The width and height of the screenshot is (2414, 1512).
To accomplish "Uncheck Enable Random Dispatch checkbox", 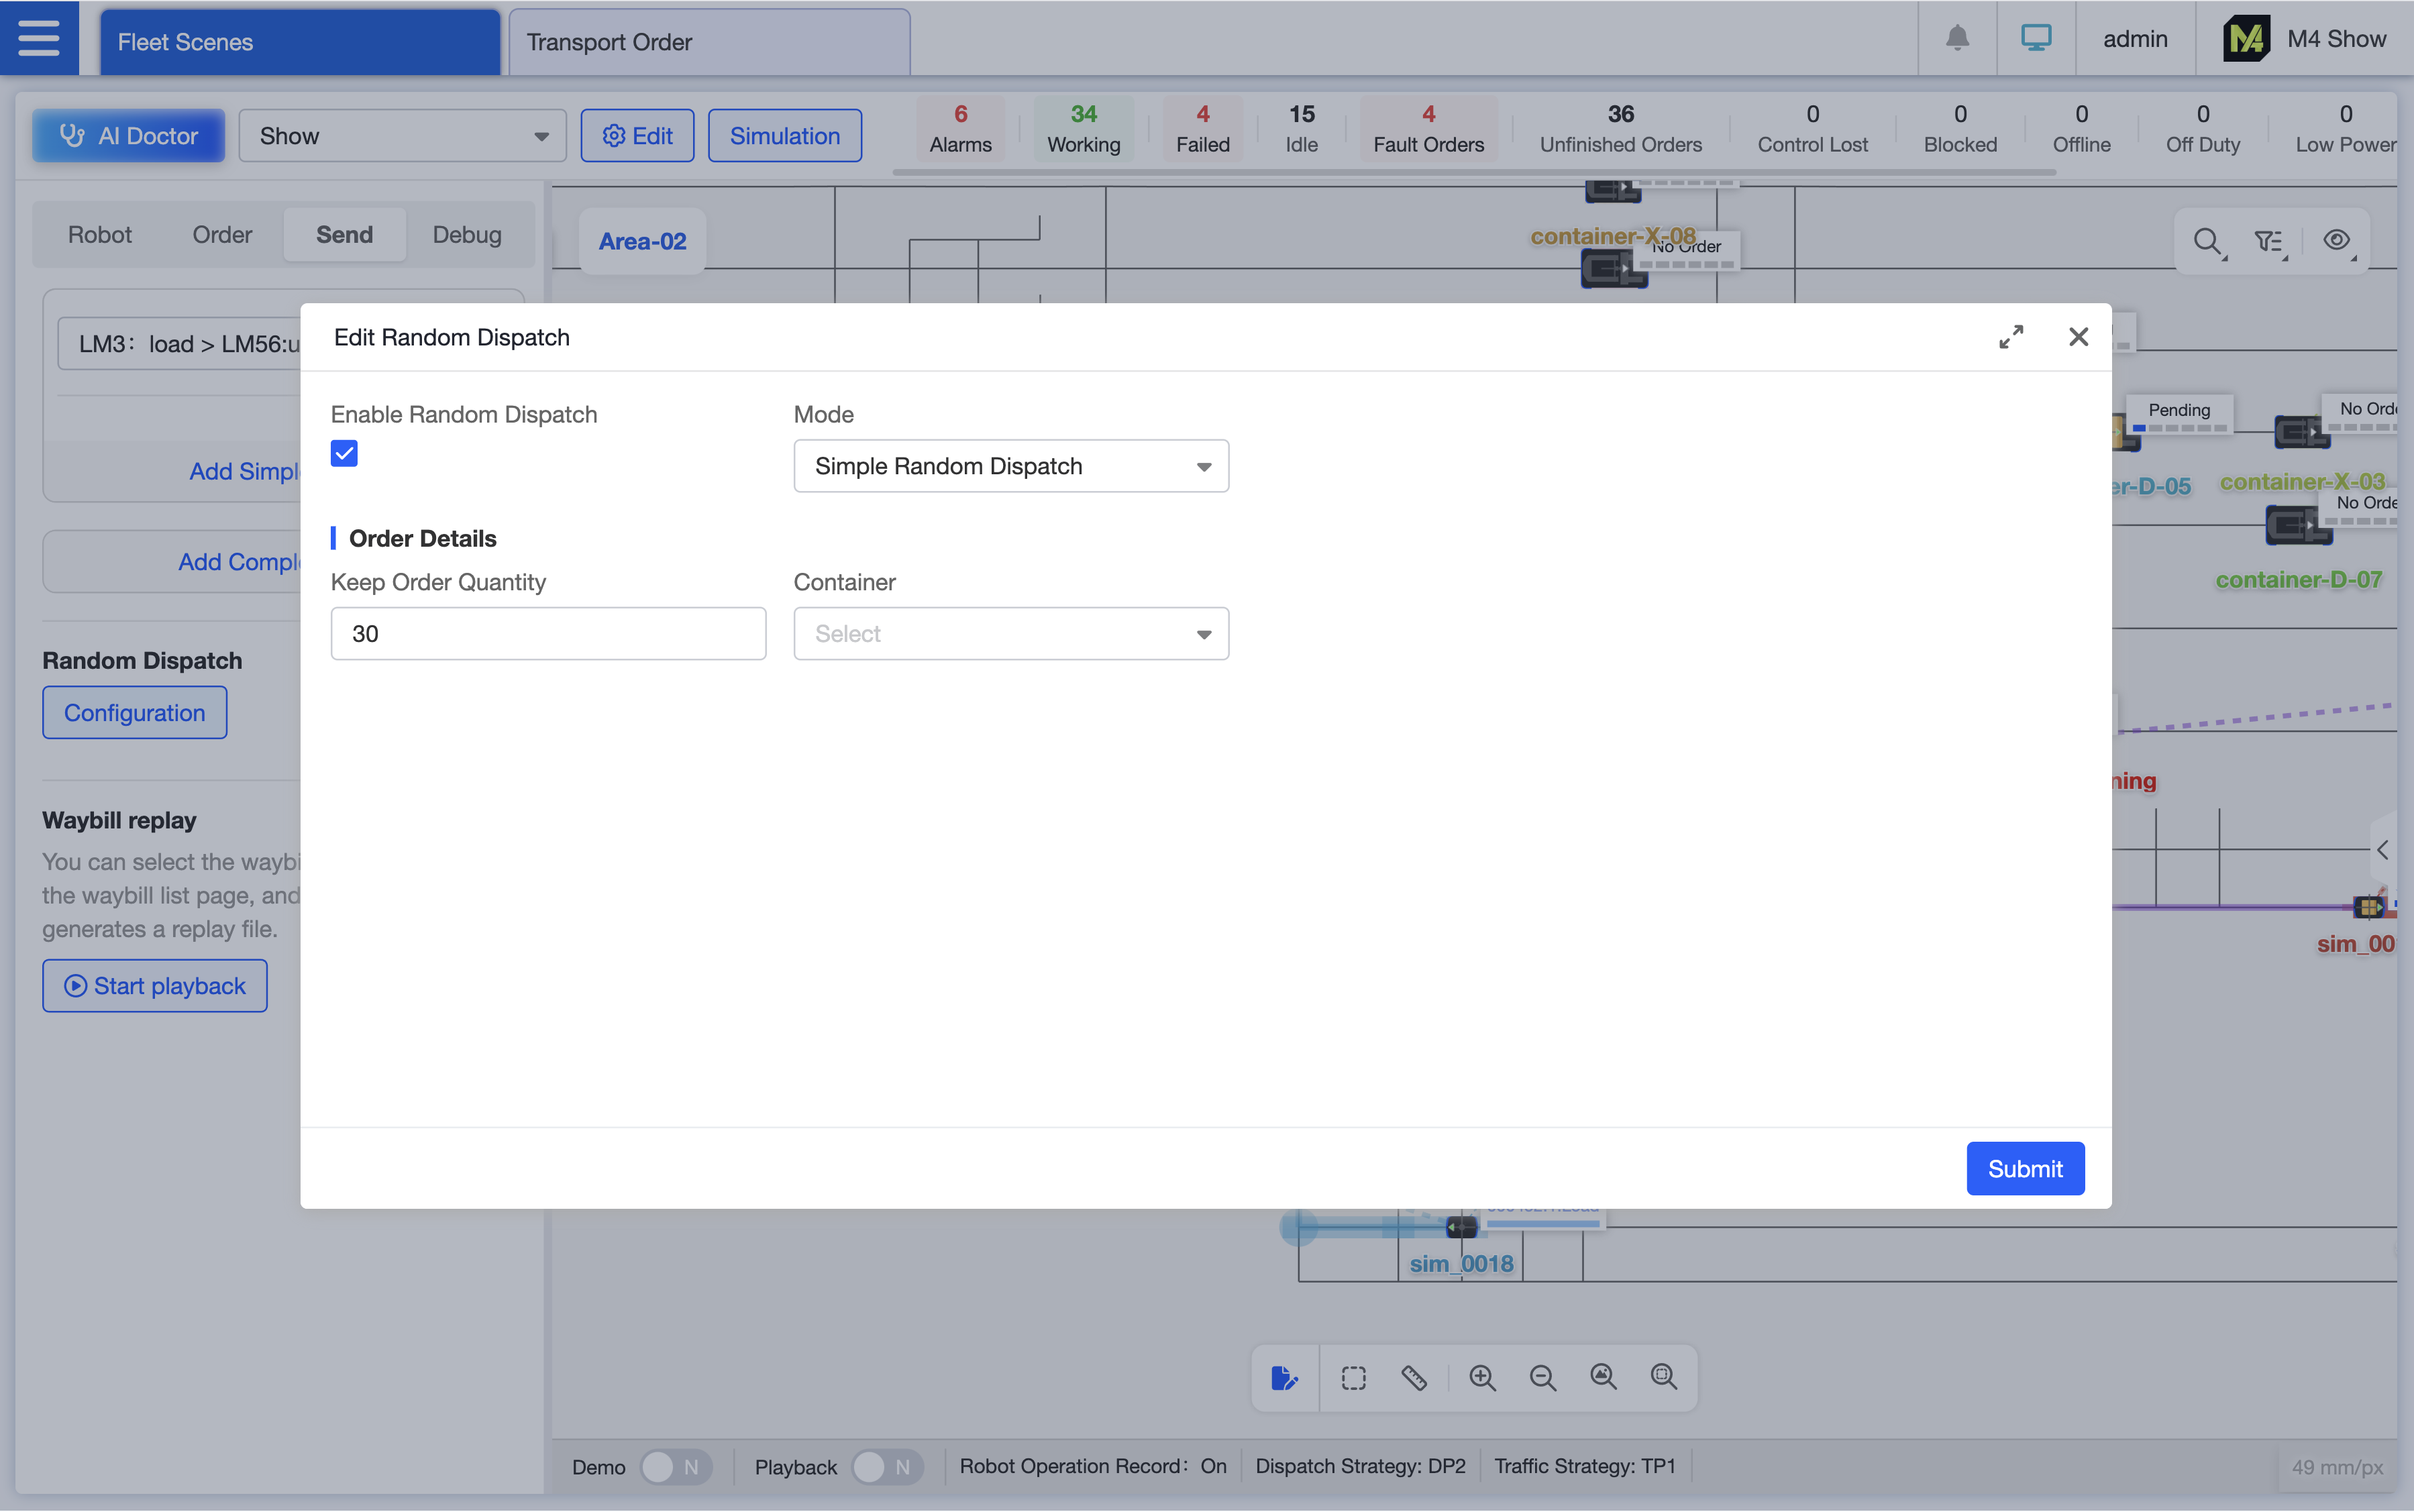I will click(x=344, y=454).
